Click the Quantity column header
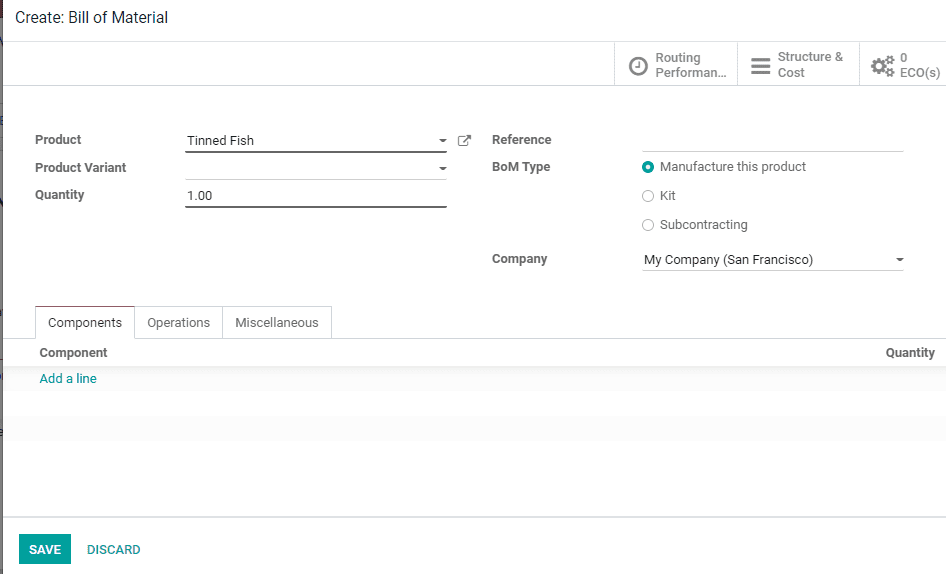The width and height of the screenshot is (946, 574). 910,352
